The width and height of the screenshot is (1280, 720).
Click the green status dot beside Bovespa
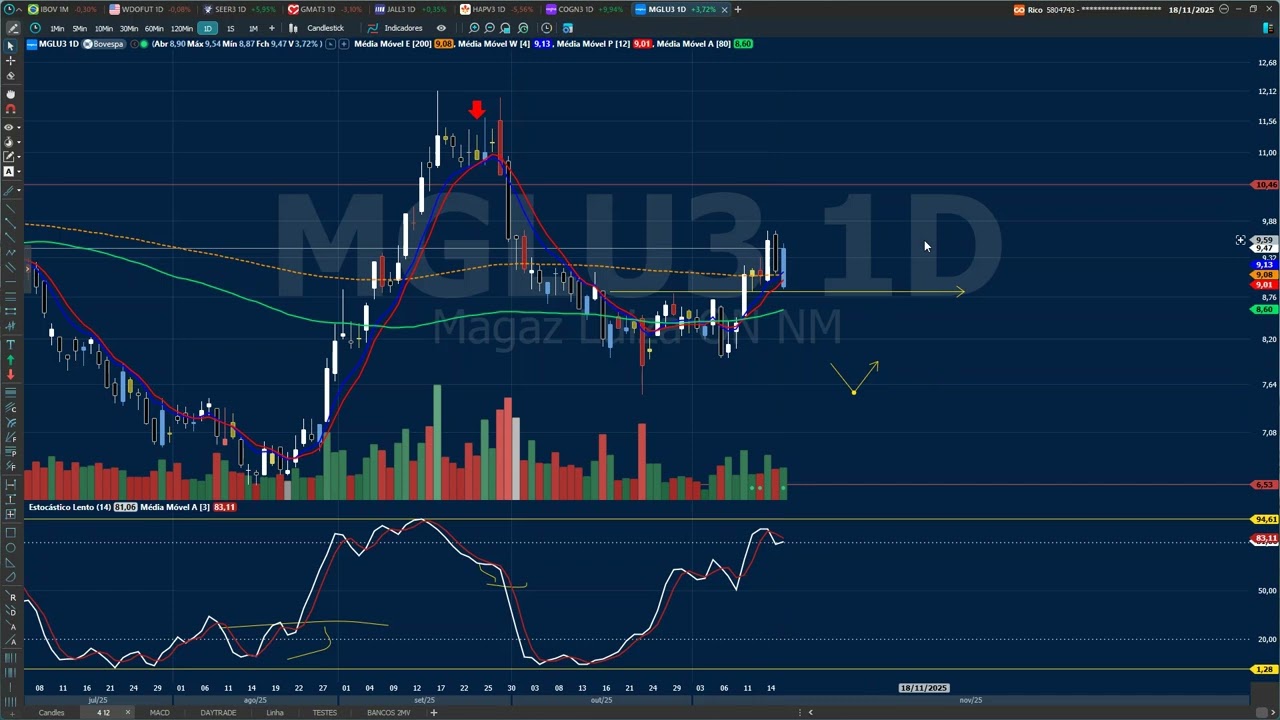click(144, 44)
